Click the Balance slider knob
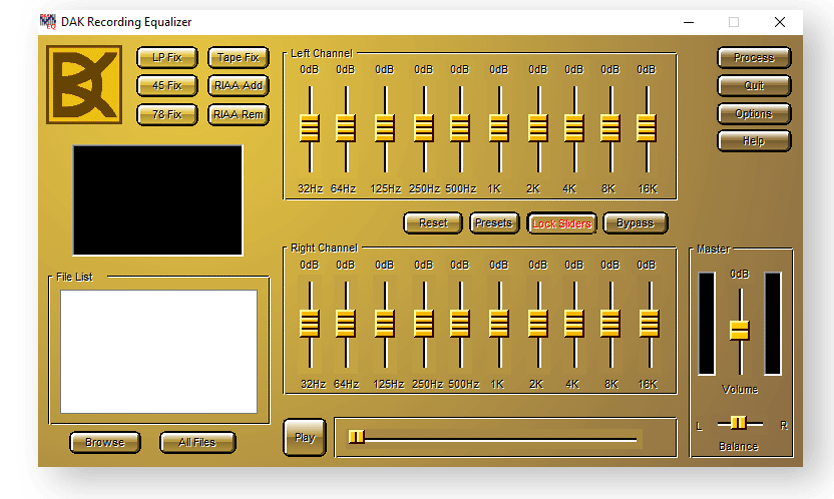 [x=738, y=423]
